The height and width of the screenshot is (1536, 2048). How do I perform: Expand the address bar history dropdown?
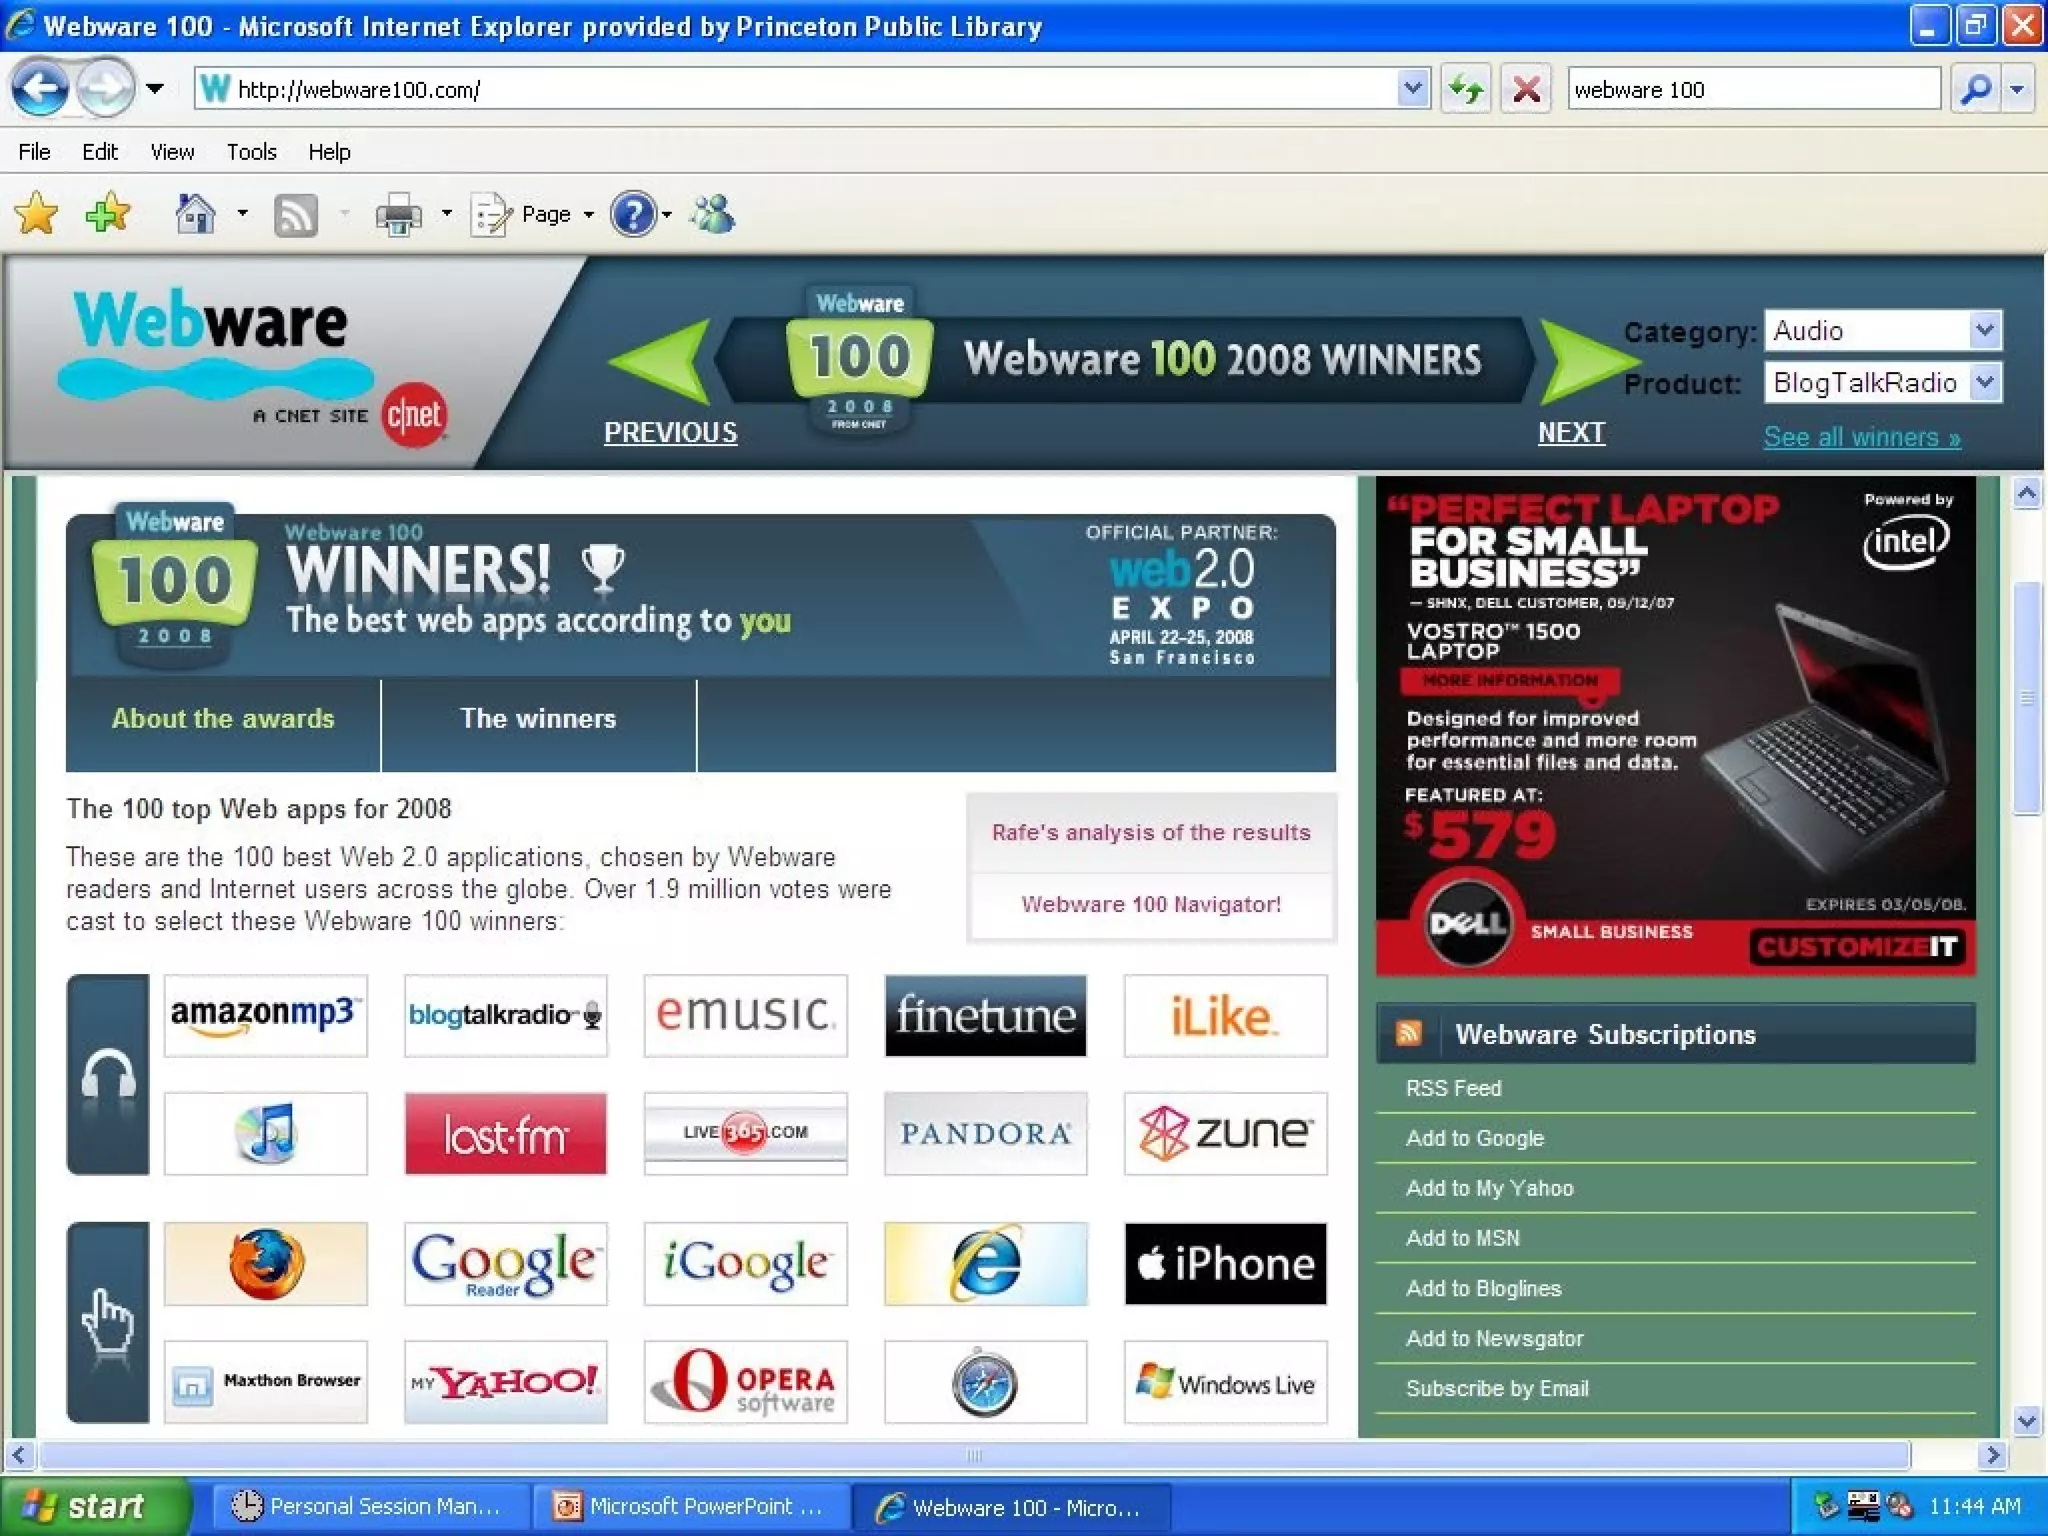point(1412,89)
